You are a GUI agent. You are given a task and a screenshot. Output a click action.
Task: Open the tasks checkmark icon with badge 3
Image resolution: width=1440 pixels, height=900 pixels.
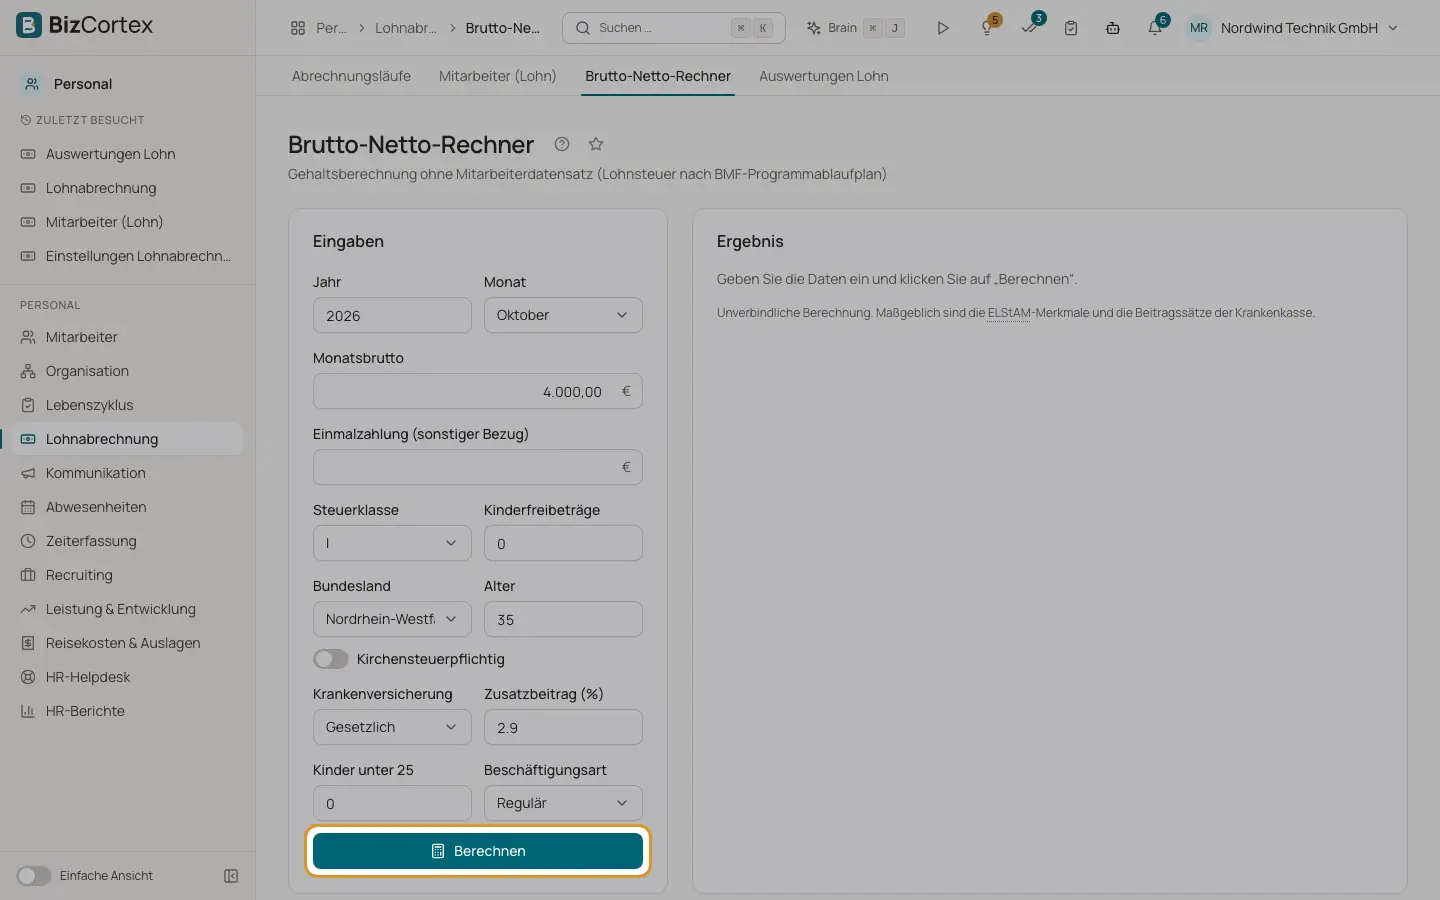1030,27
